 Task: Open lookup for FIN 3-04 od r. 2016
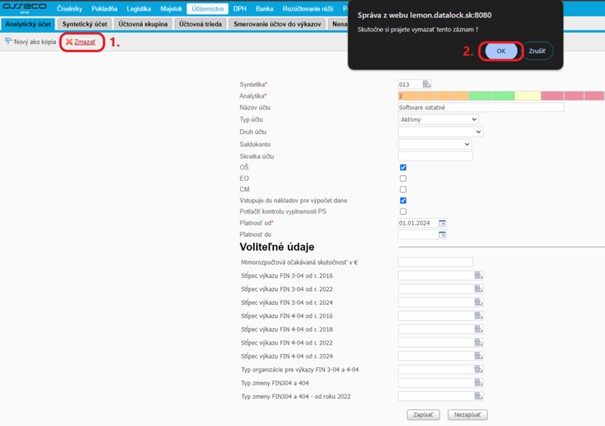478,275
